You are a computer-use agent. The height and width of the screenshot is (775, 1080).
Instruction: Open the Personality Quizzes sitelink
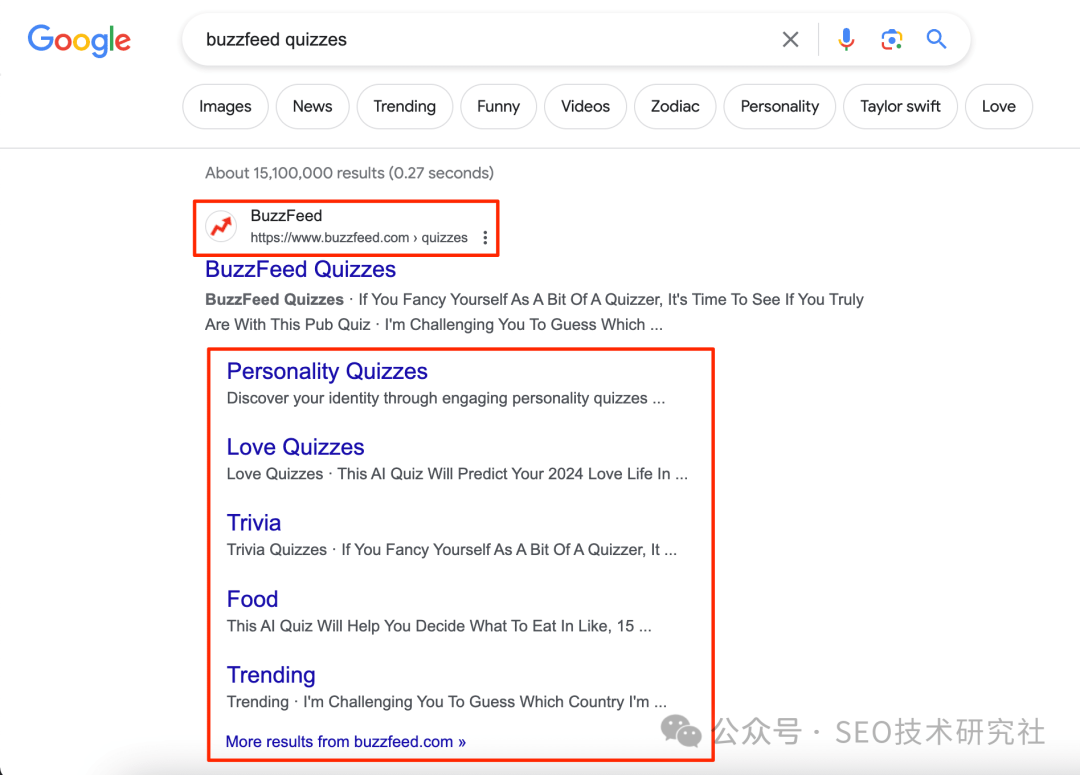click(327, 371)
